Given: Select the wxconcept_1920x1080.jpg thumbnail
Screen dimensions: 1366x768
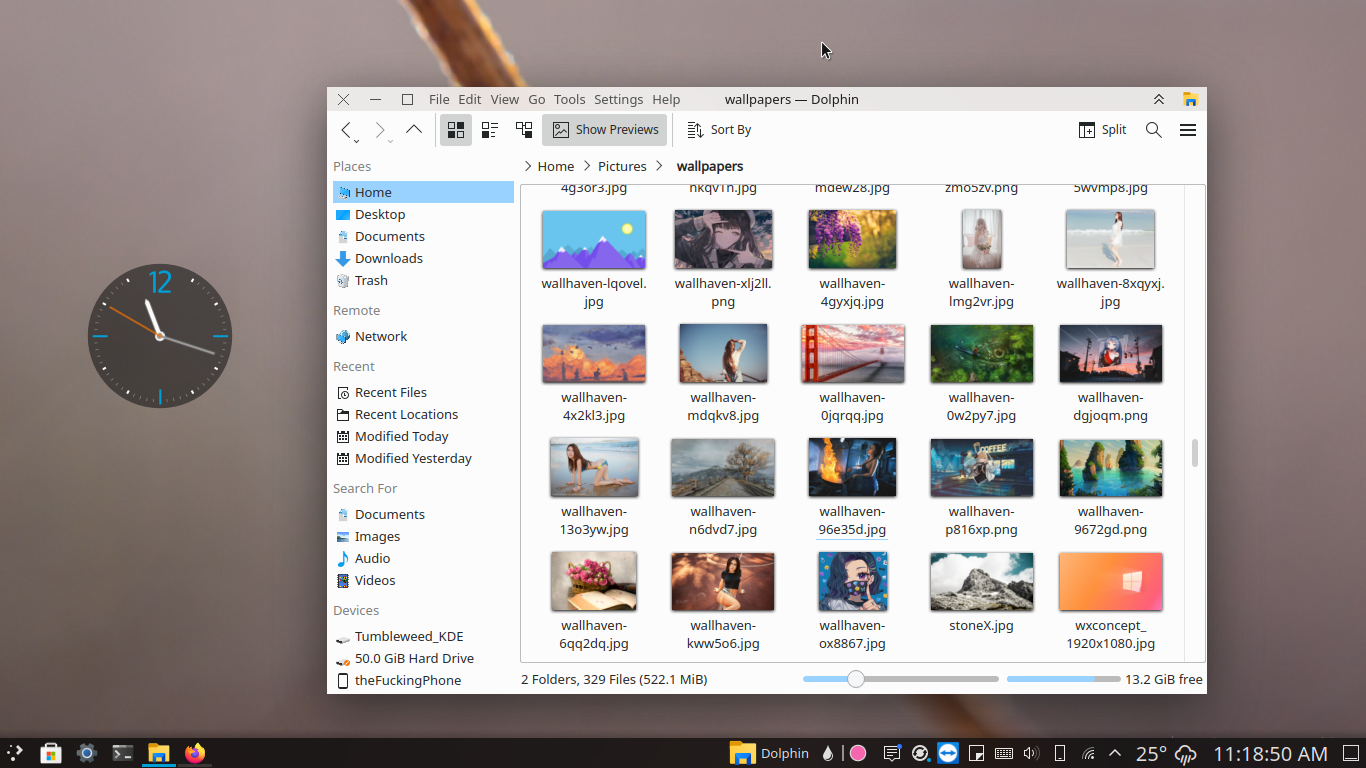Looking at the screenshot, I should pos(1111,582).
